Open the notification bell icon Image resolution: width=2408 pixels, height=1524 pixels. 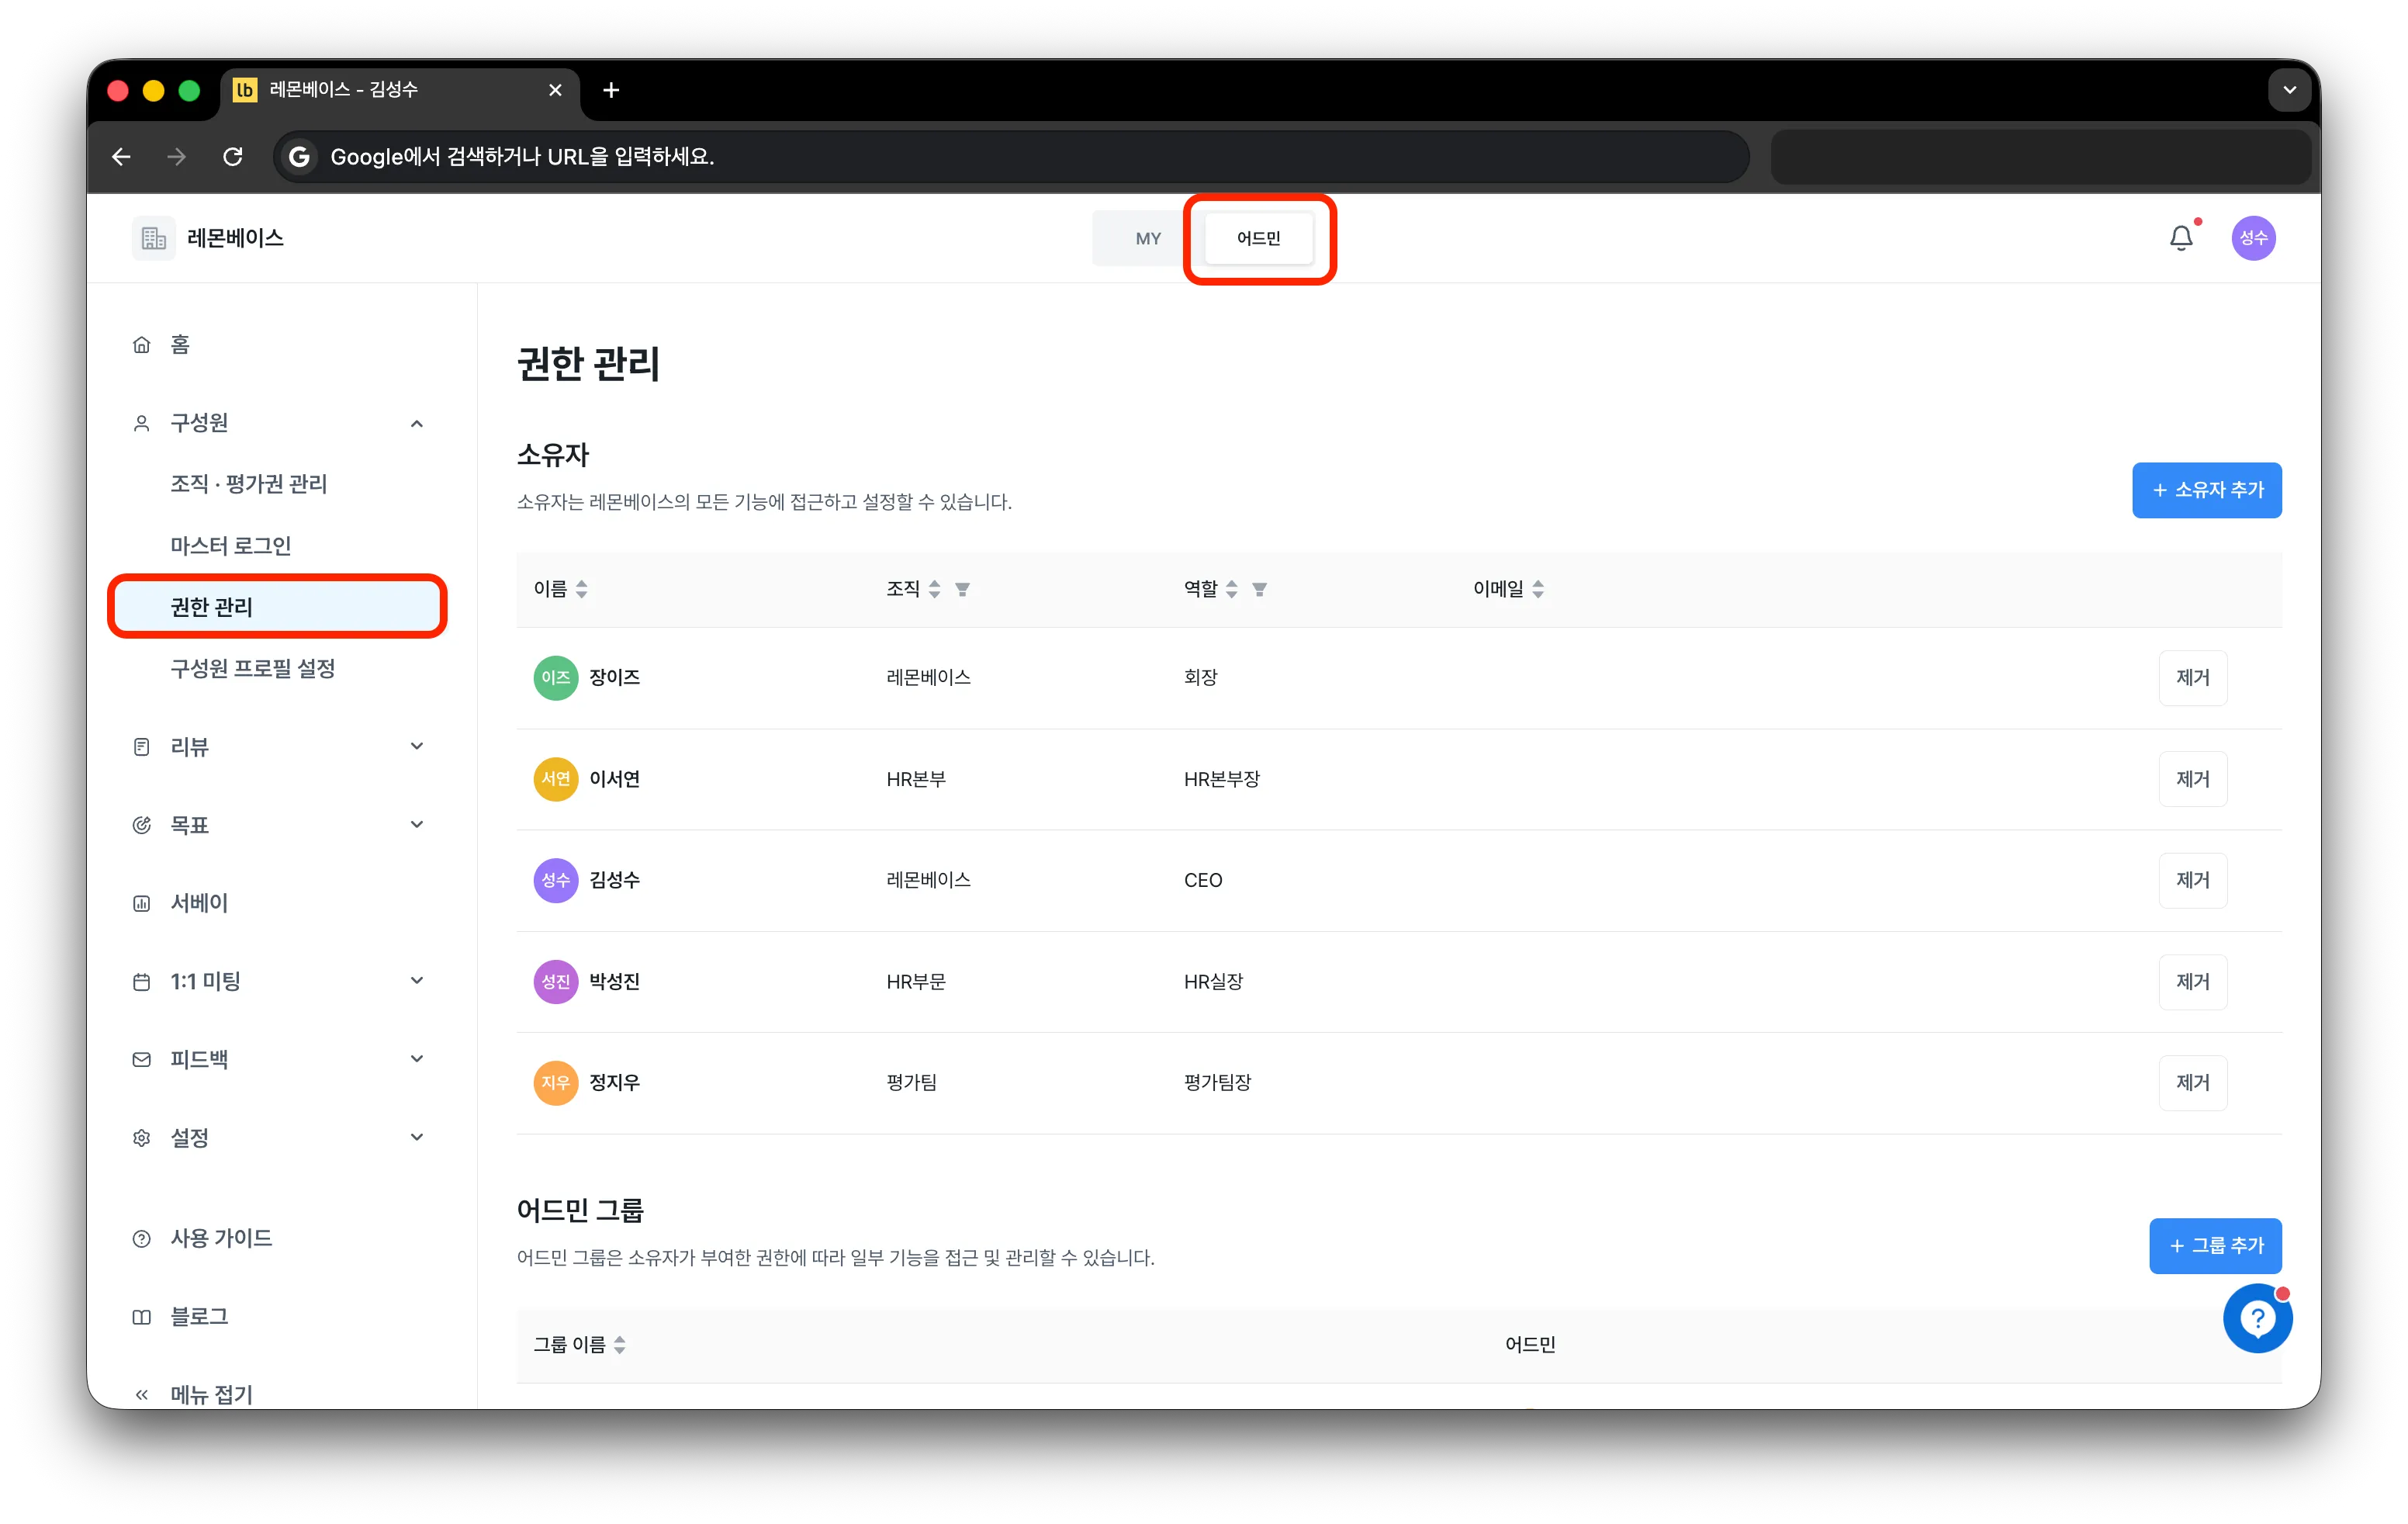pos(2181,238)
